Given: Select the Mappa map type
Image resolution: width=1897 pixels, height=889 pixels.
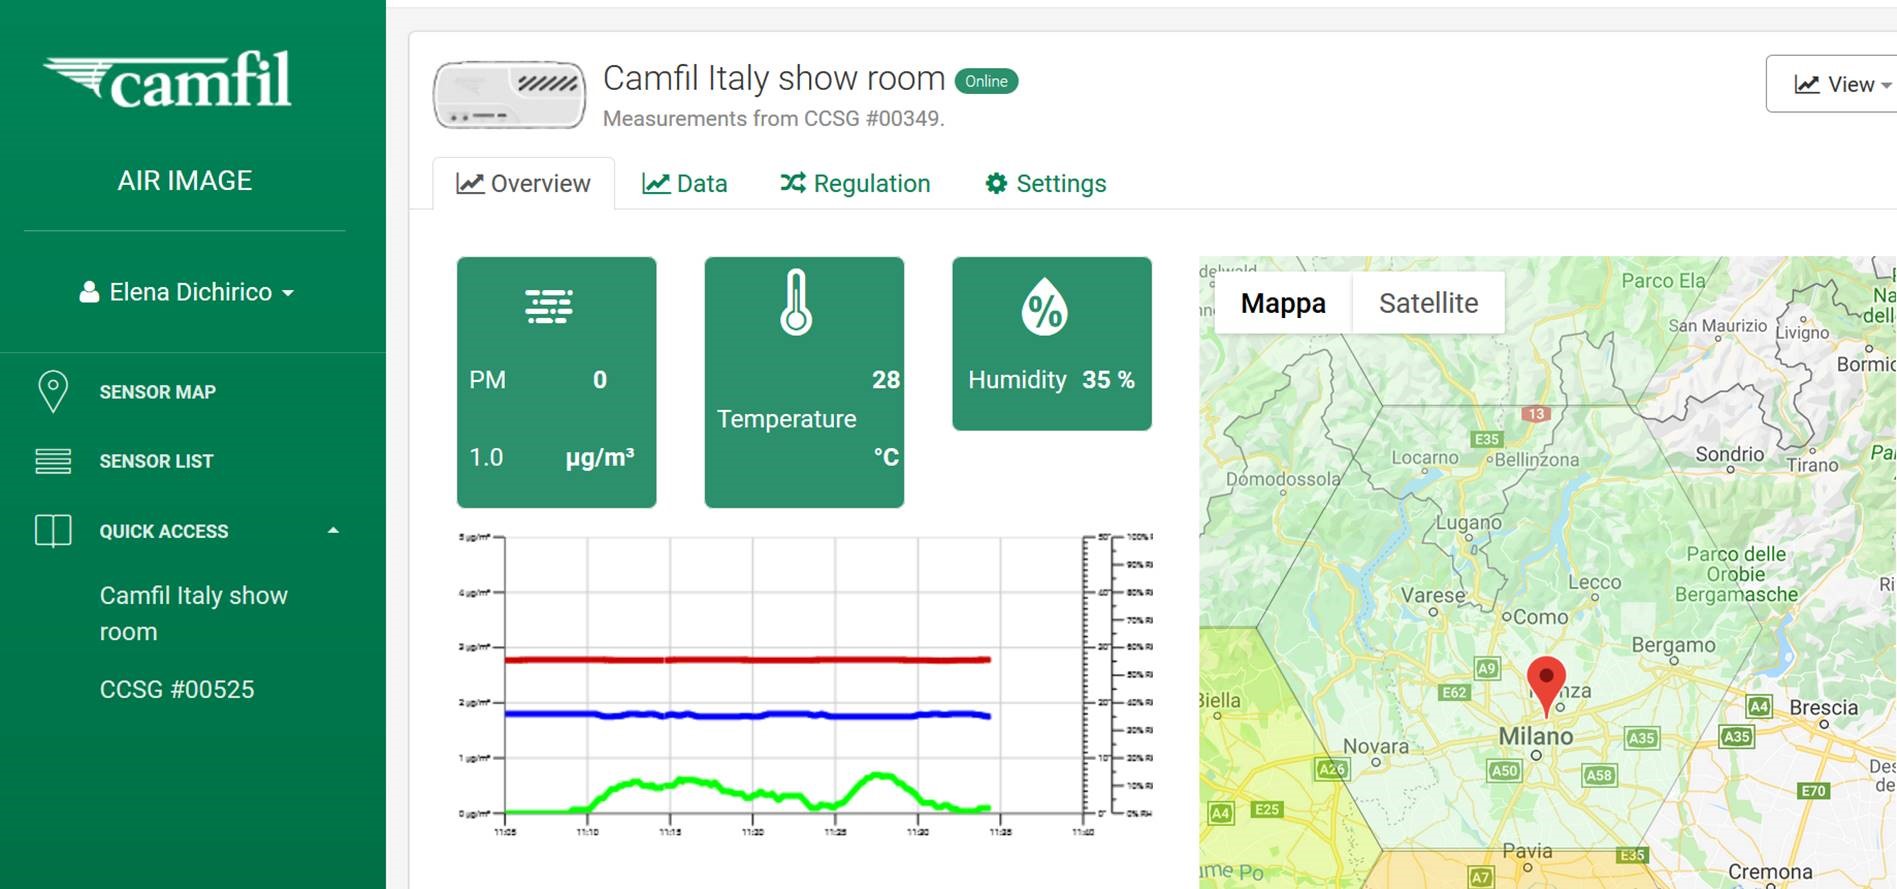Looking at the screenshot, I should tap(1283, 303).
